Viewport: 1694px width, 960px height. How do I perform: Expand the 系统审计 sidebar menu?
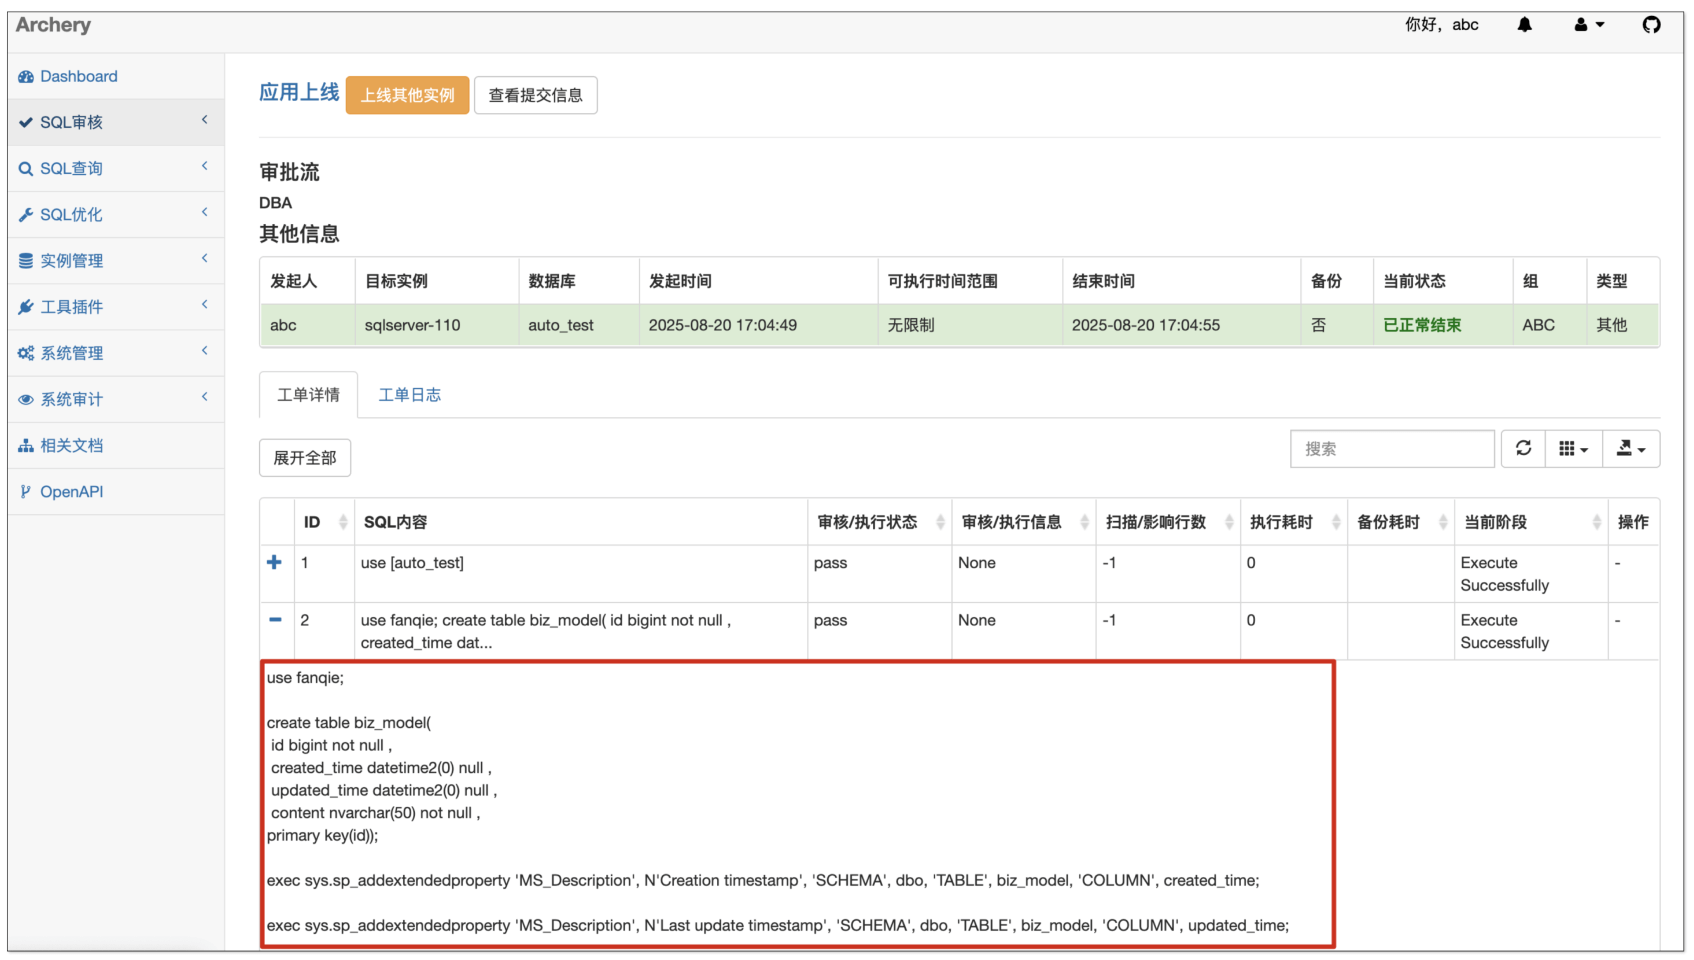click(116, 398)
